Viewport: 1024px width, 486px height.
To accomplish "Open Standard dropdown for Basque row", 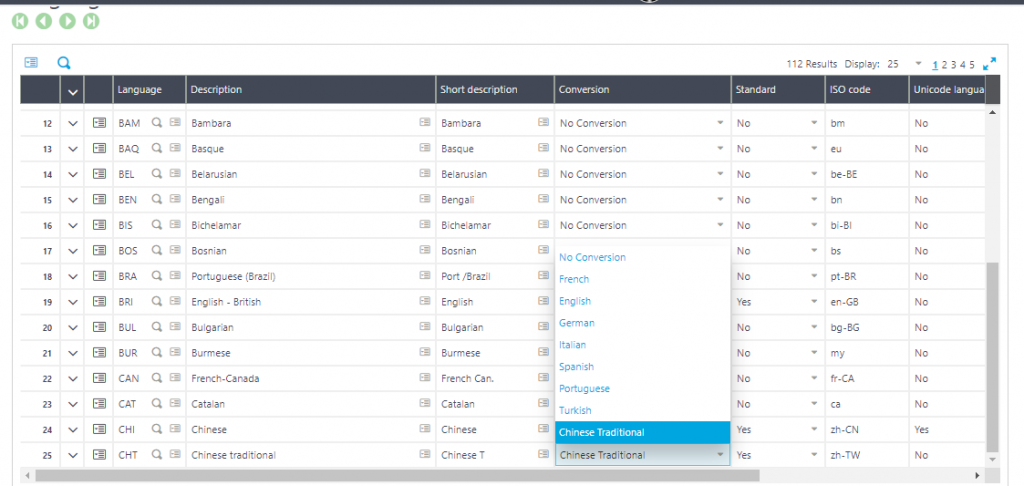I will [x=814, y=148].
